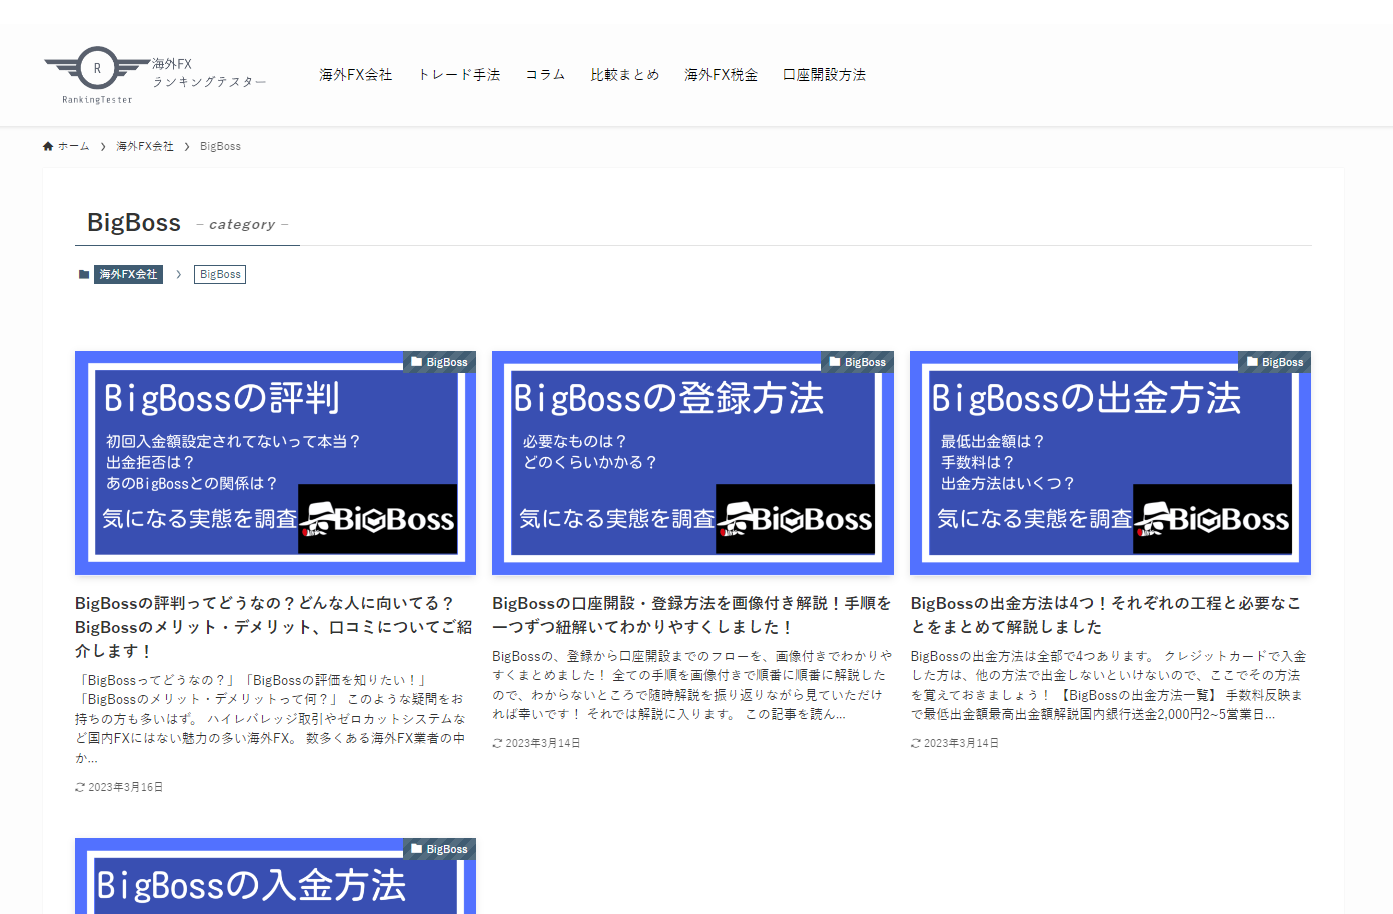Navigate to 口座開設方法 page
The height and width of the screenshot is (914, 1393).
(x=824, y=75)
